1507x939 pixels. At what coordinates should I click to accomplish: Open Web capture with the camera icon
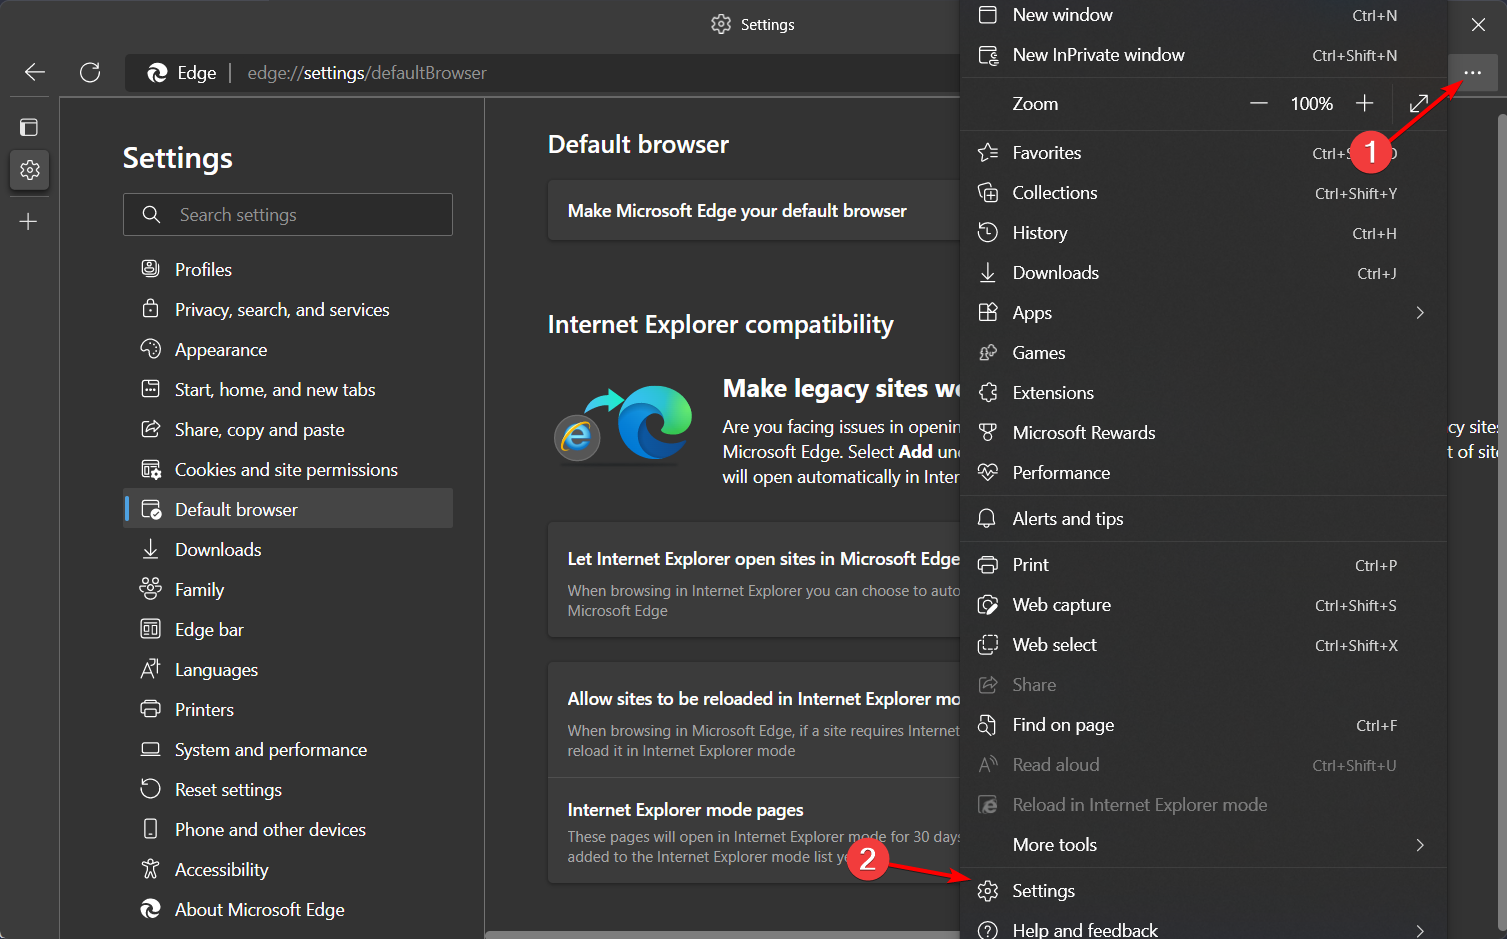pyautogui.click(x=988, y=604)
